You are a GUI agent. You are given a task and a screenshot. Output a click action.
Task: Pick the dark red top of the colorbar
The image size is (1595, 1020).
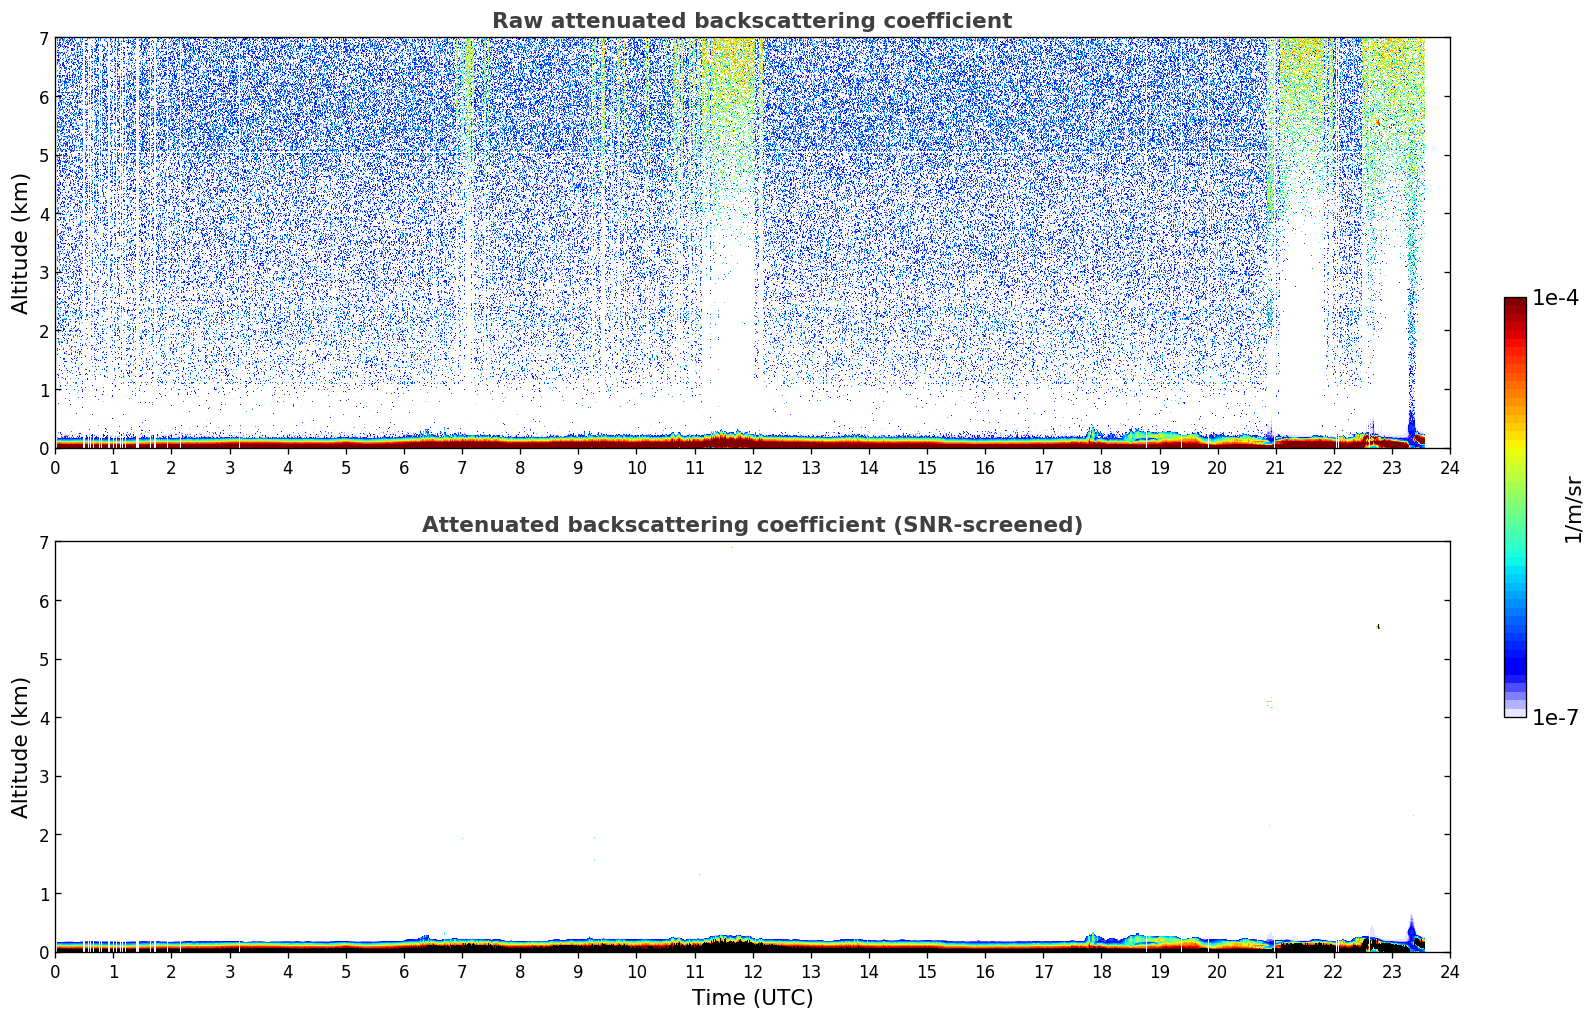tap(1515, 305)
